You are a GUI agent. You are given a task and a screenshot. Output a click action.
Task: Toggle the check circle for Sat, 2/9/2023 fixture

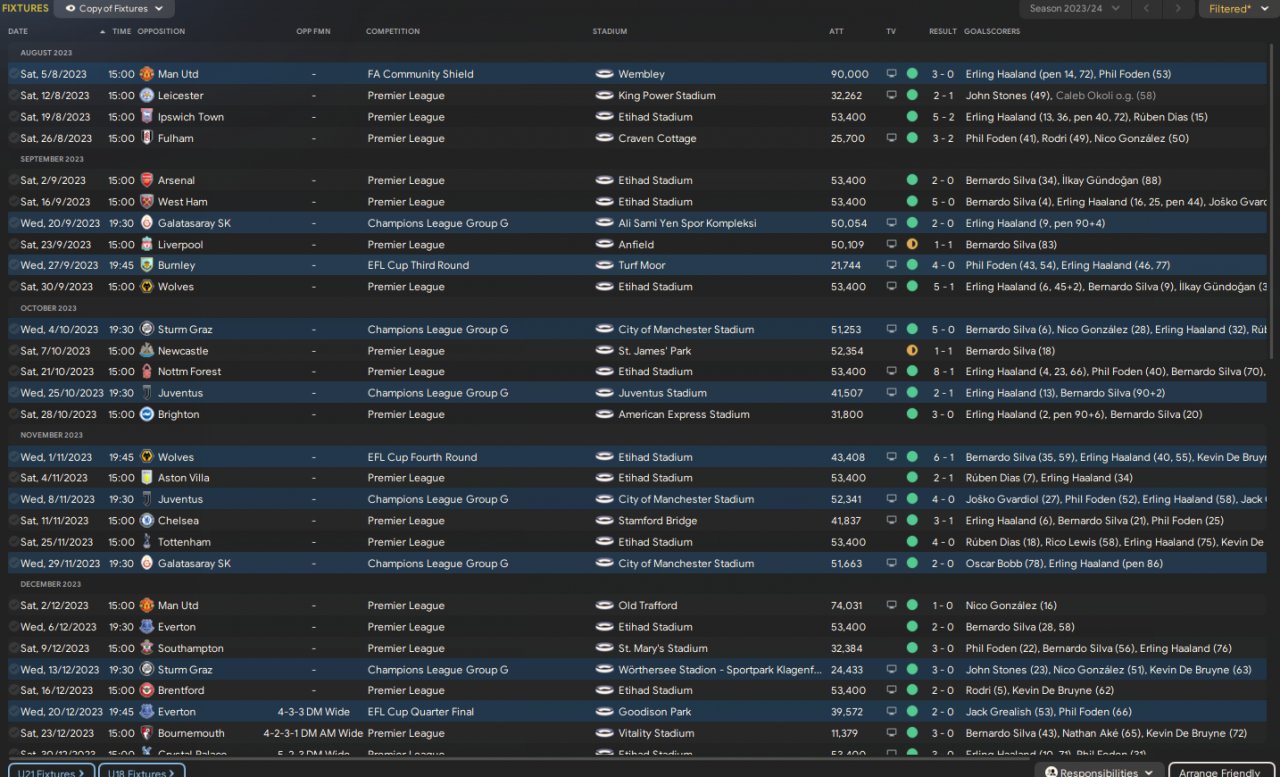14,181
